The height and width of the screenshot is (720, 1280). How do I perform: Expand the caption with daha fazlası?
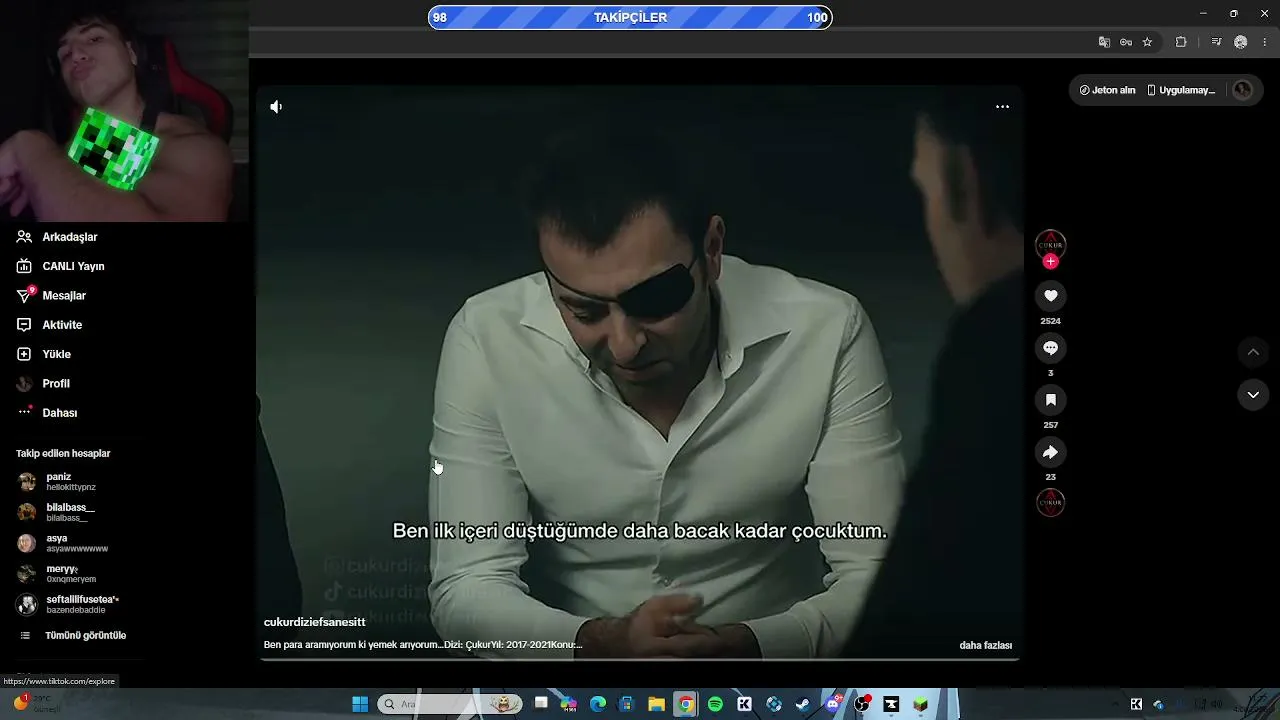[986, 645]
